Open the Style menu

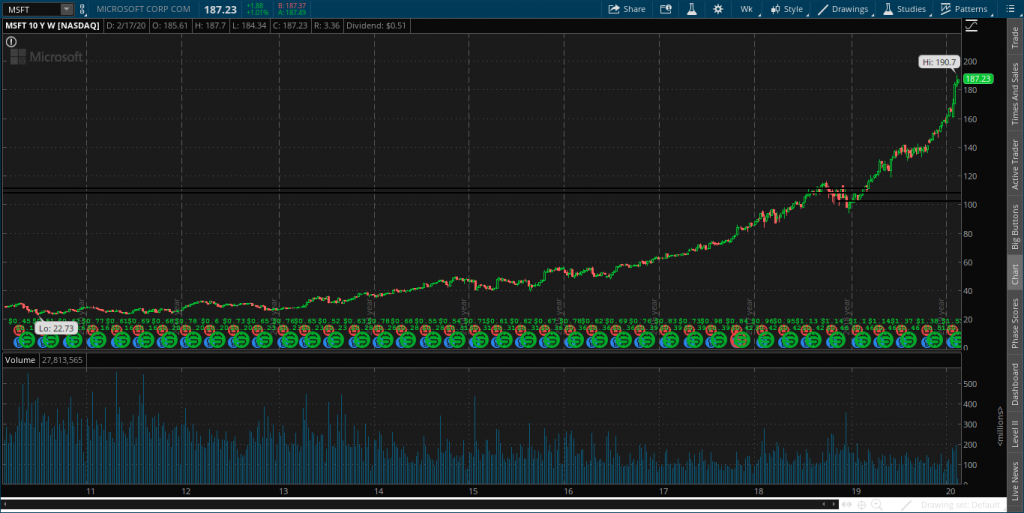tap(787, 9)
